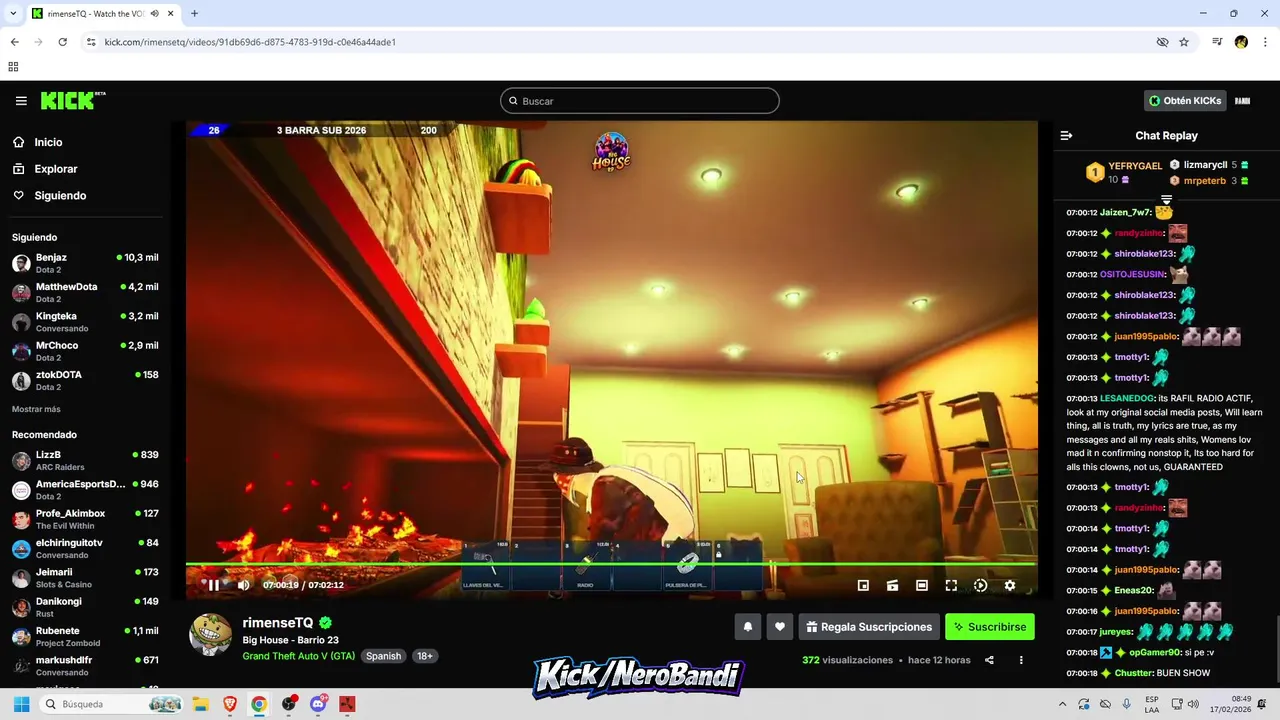
Task: Open the three-dot video options menu
Action: click(1021, 660)
